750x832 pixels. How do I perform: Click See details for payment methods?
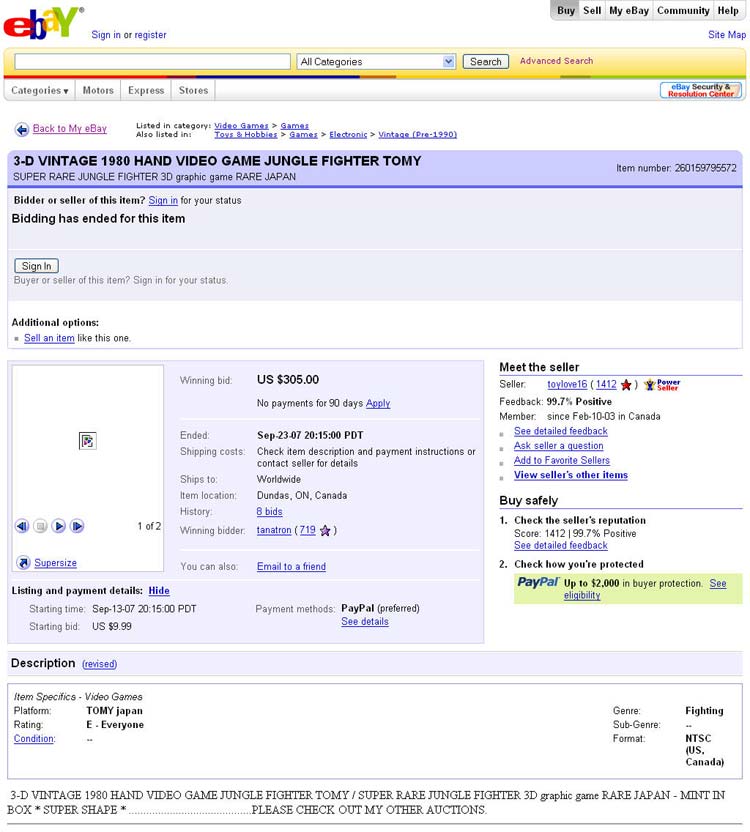[x=365, y=622]
